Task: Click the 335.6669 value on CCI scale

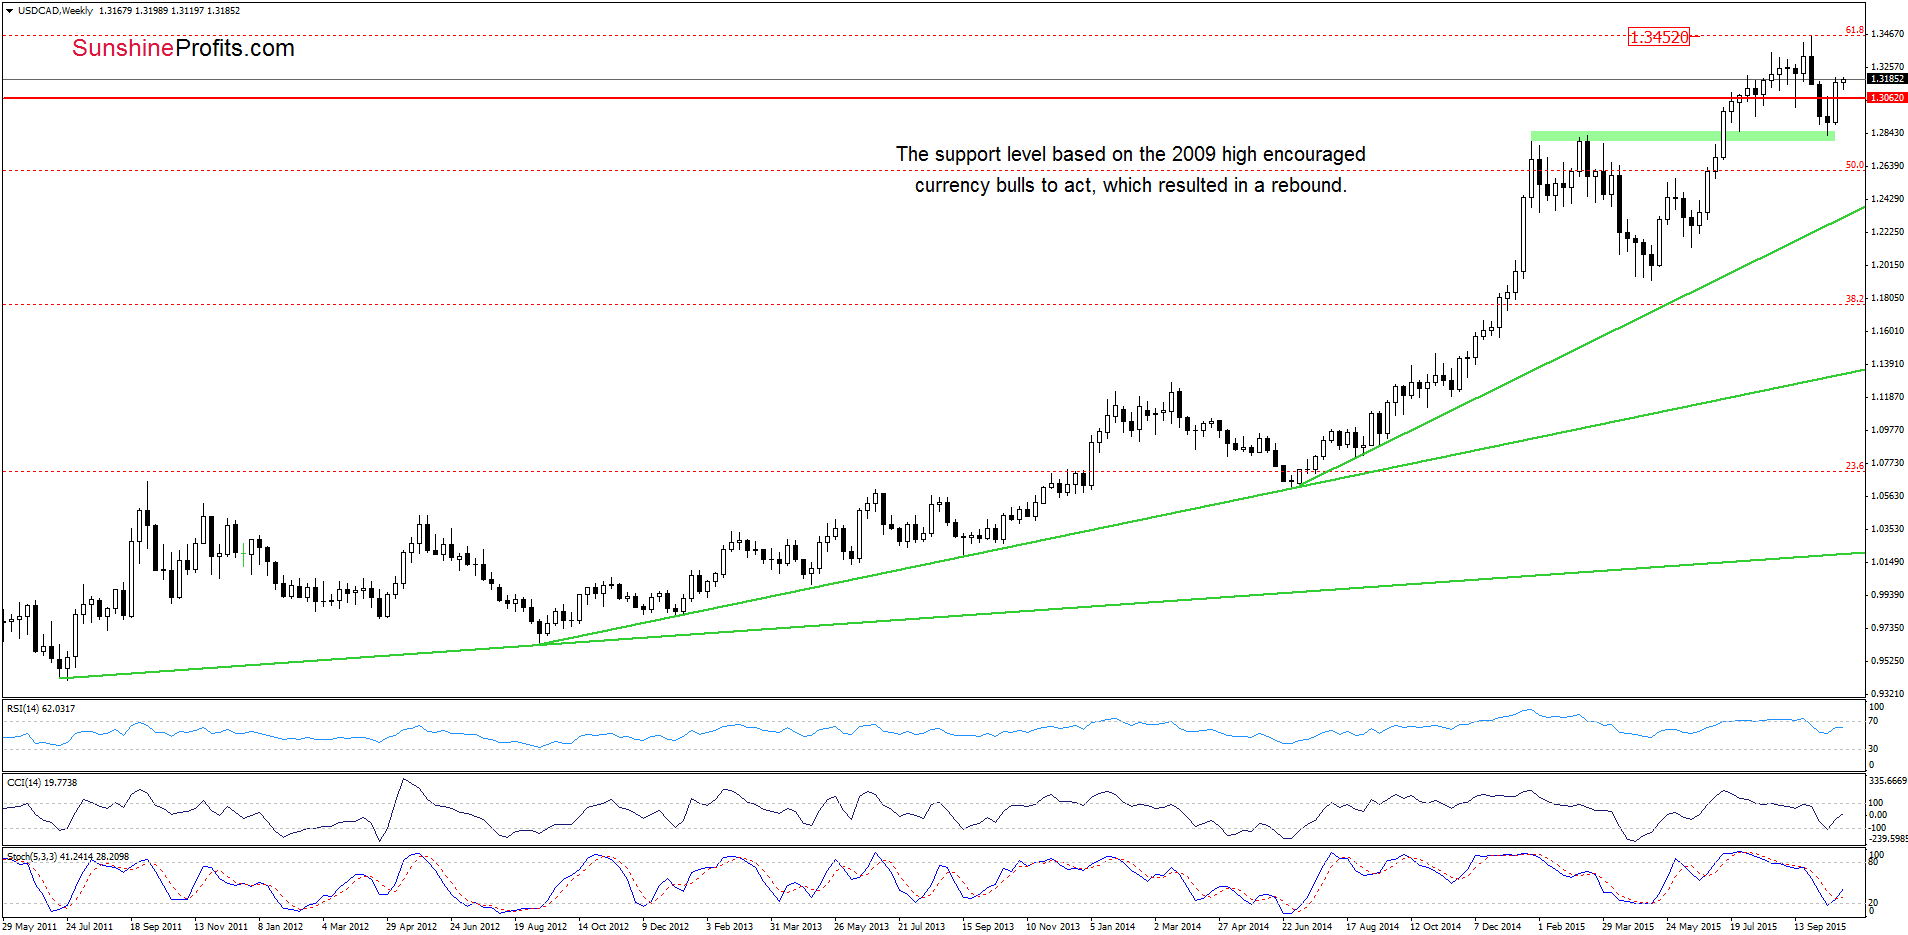Action: 1888,780
